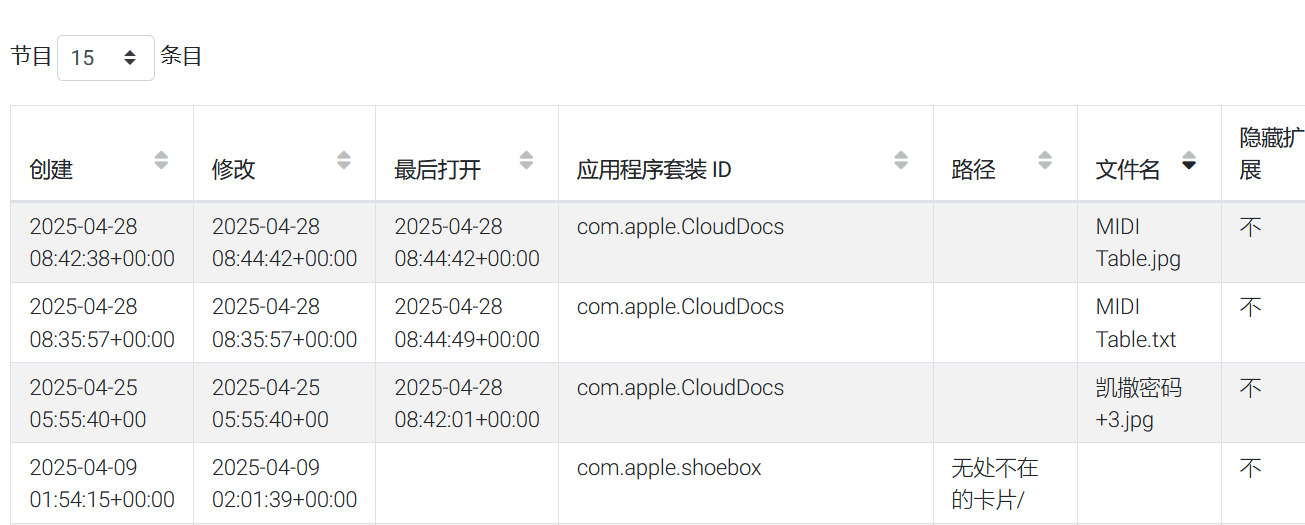Click first row com.apple.CloudDocs cell
1305x525 pixels.
[x=746, y=243]
